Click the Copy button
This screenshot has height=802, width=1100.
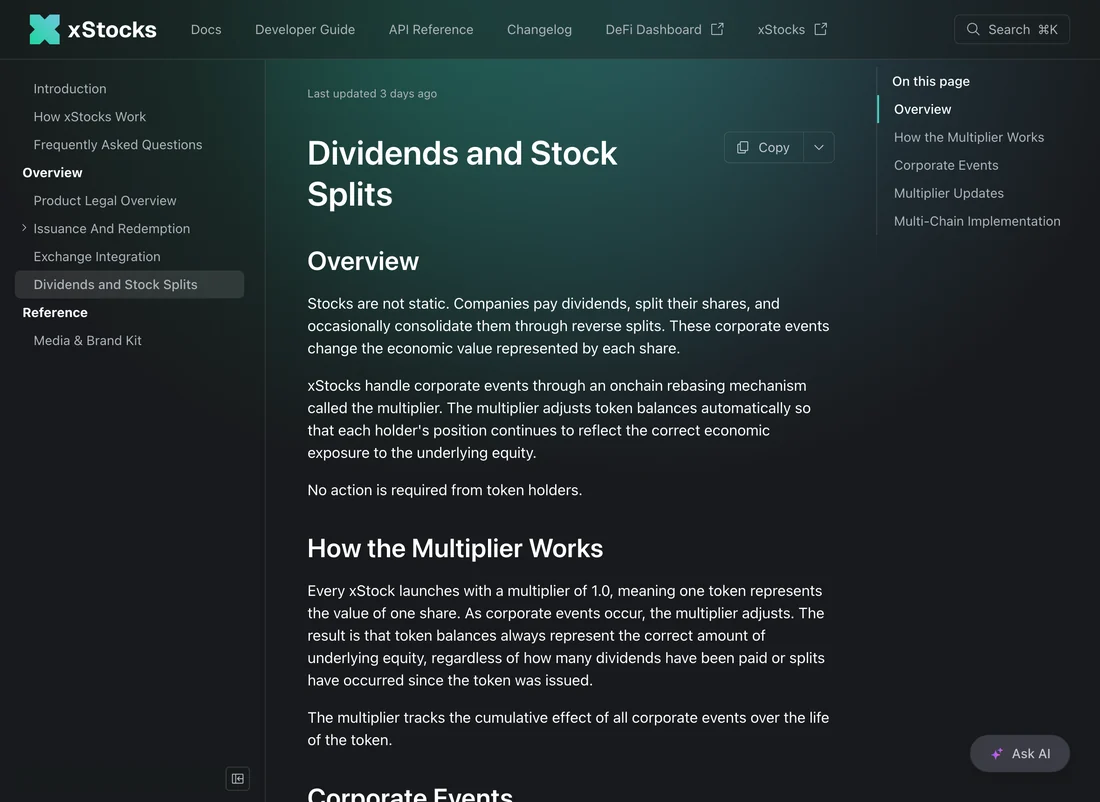pyautogui.click(x=764, y=147)
